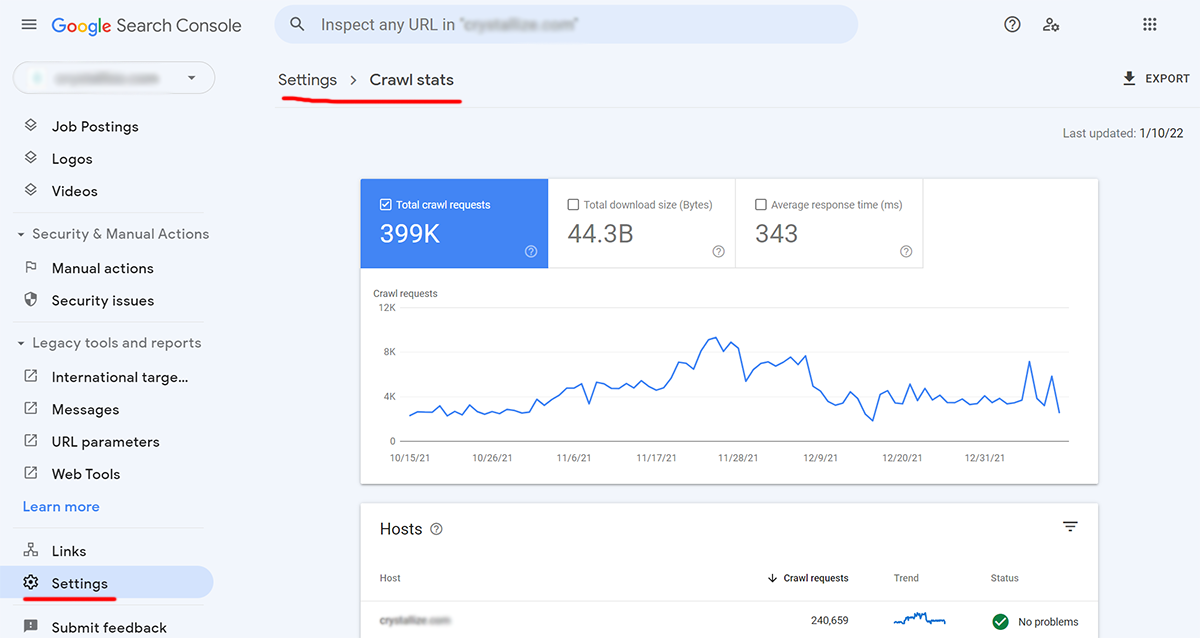Click the International targeting external-link icon
This screenshot has height=638, width=1200.
click(x=31, y=376)
